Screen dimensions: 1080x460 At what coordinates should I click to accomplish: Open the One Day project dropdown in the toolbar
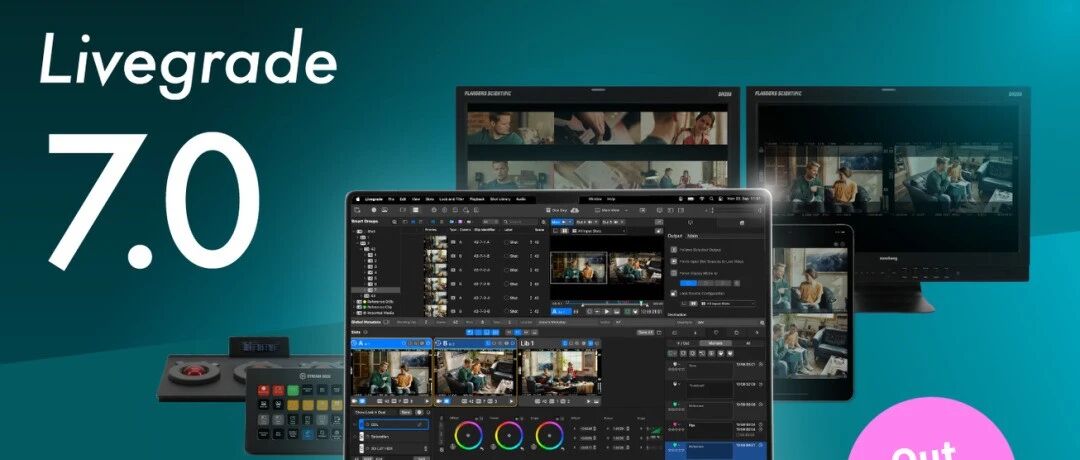tap(557, 210)
